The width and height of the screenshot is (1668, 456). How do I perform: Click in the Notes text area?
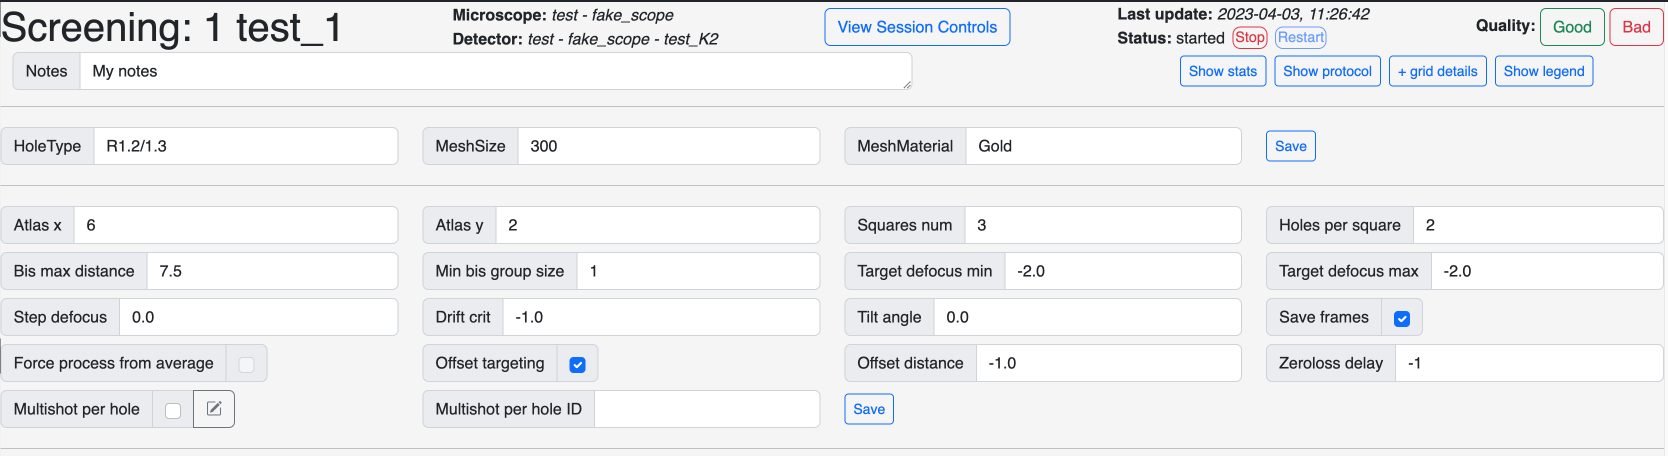click(x=495, y=71)
